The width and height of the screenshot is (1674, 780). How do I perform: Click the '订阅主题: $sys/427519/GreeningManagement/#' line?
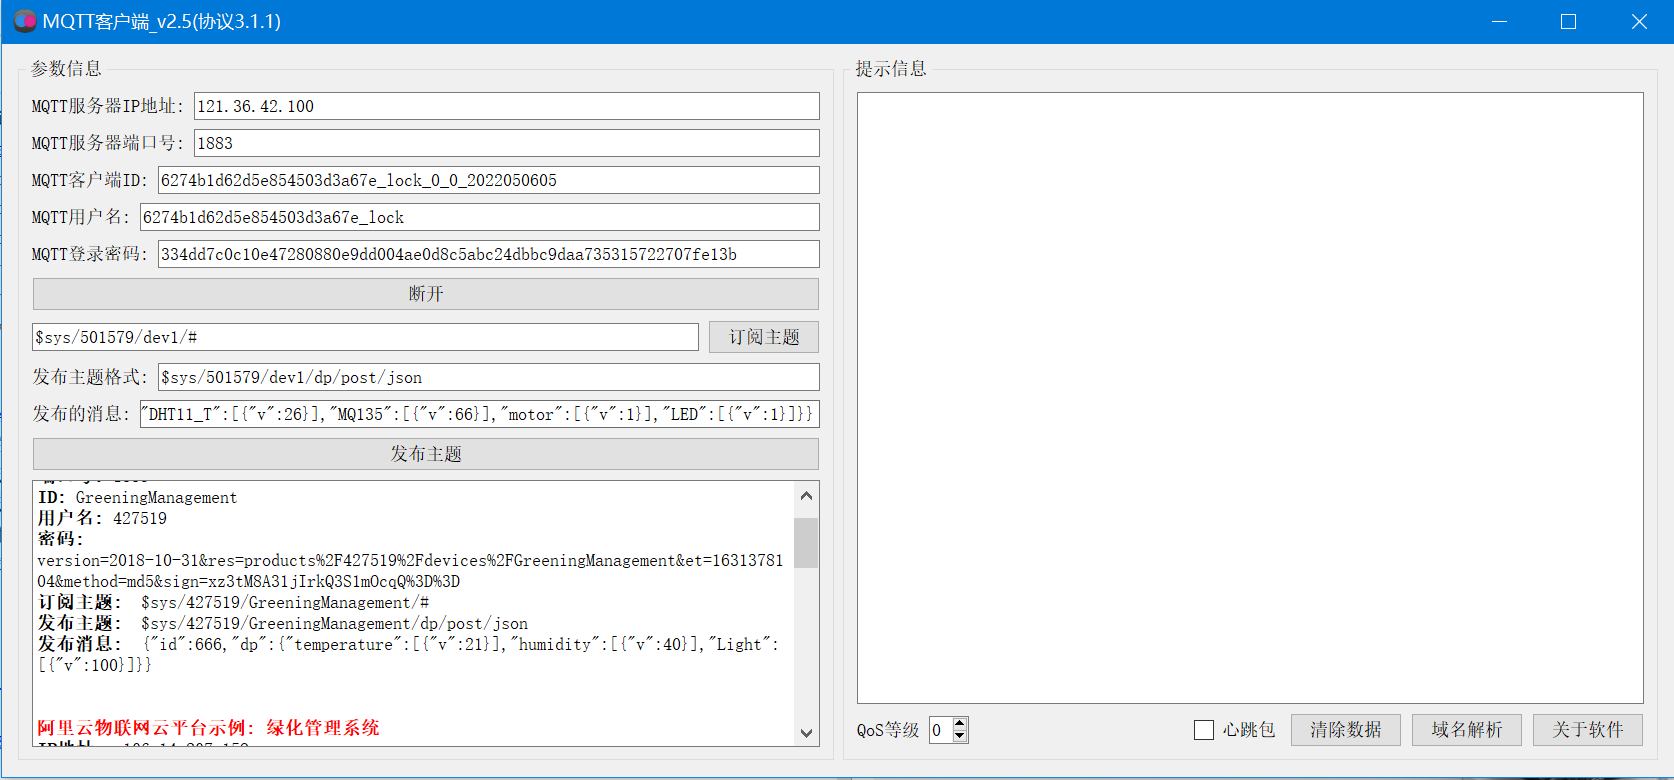(233, 602)
